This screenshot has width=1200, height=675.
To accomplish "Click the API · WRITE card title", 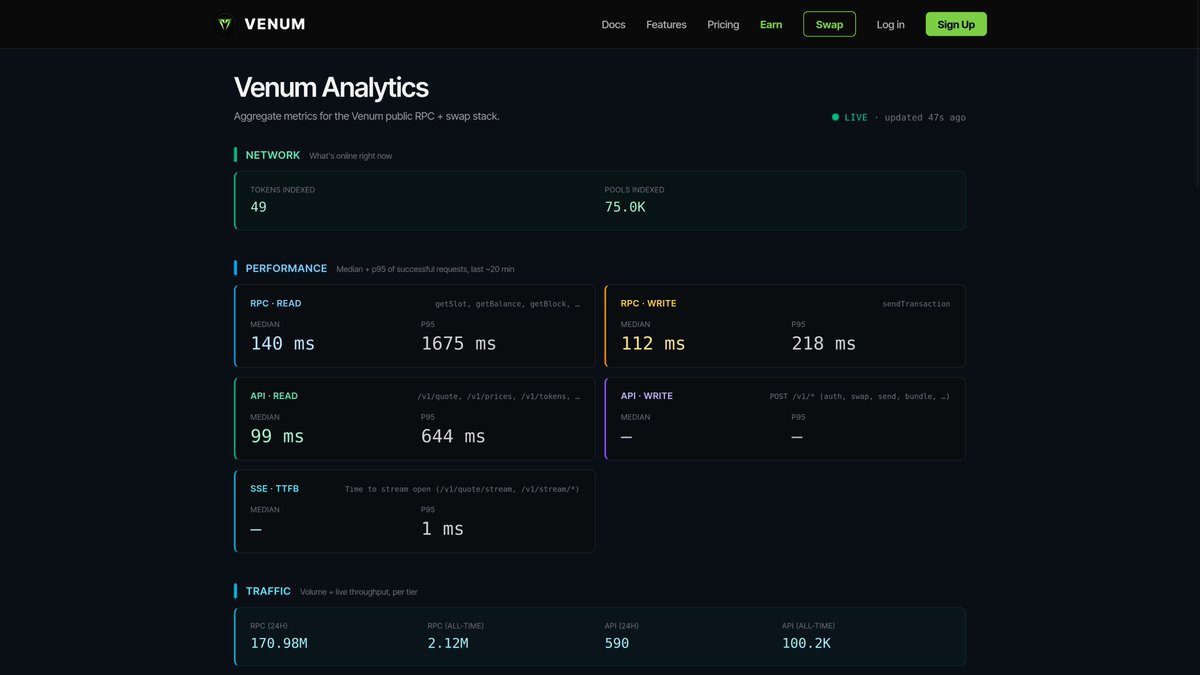I will click(x=647, y=396).
